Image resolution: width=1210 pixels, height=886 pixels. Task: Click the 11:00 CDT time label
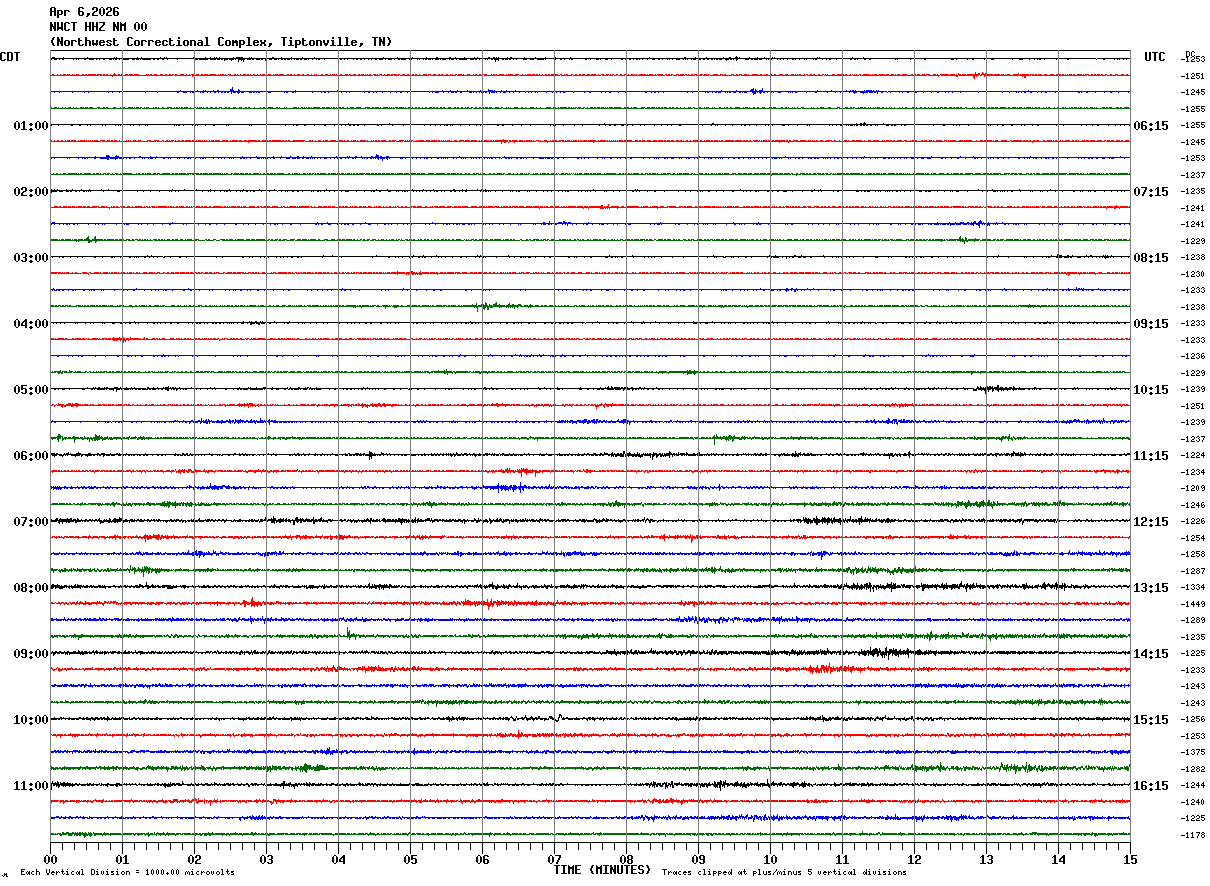tap(30, 786)
